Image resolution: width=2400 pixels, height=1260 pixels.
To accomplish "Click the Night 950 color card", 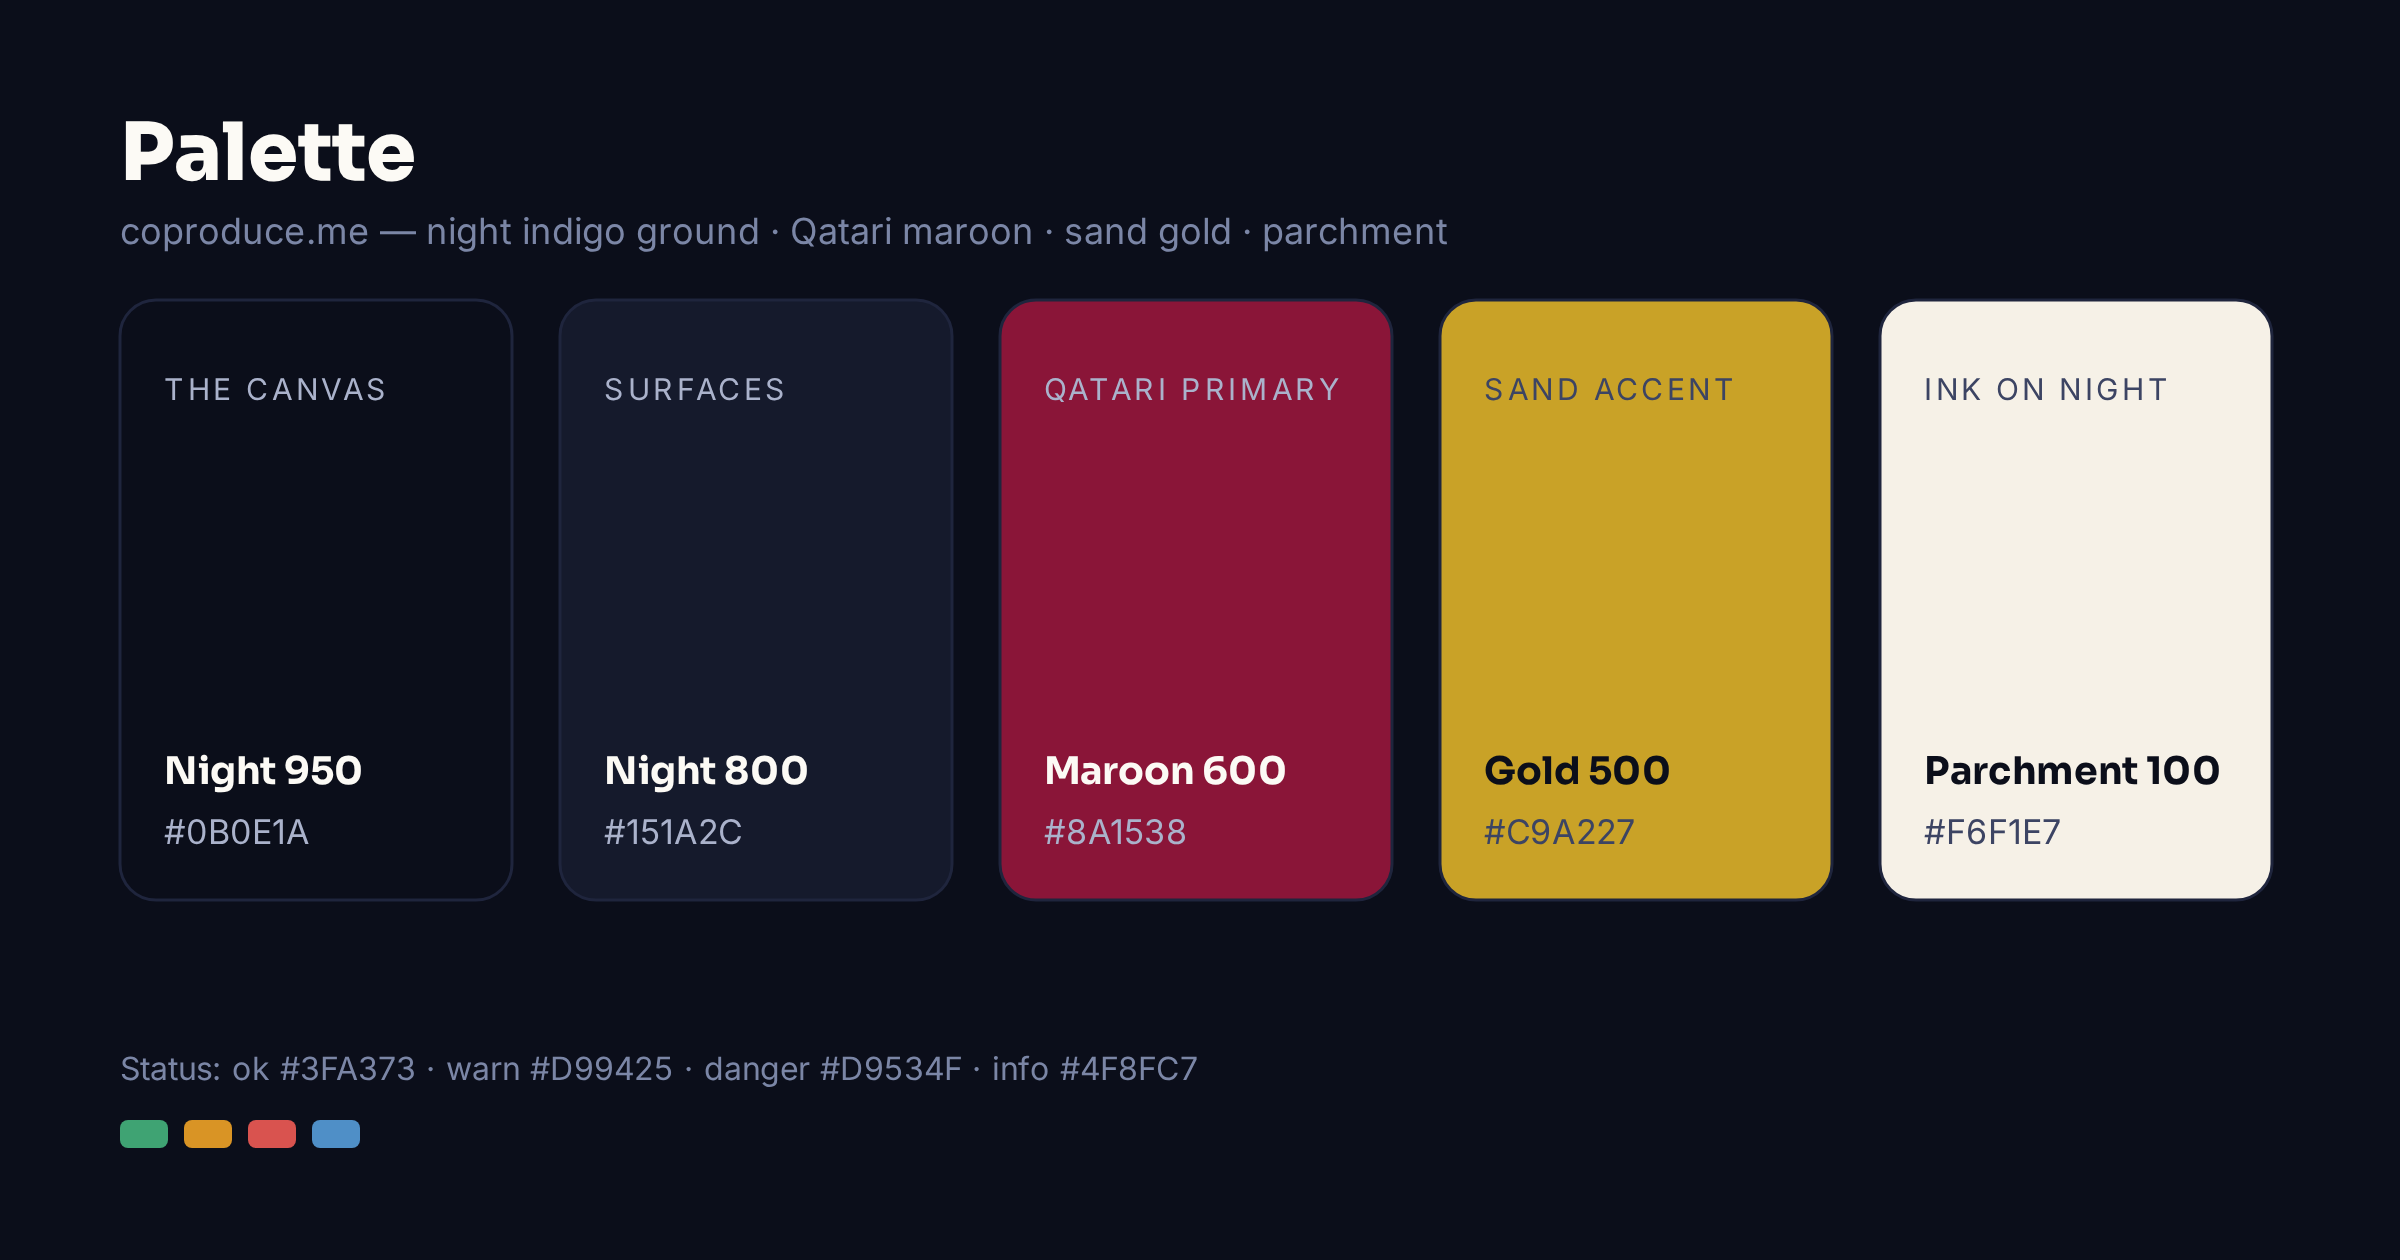I will click(316, 600).
